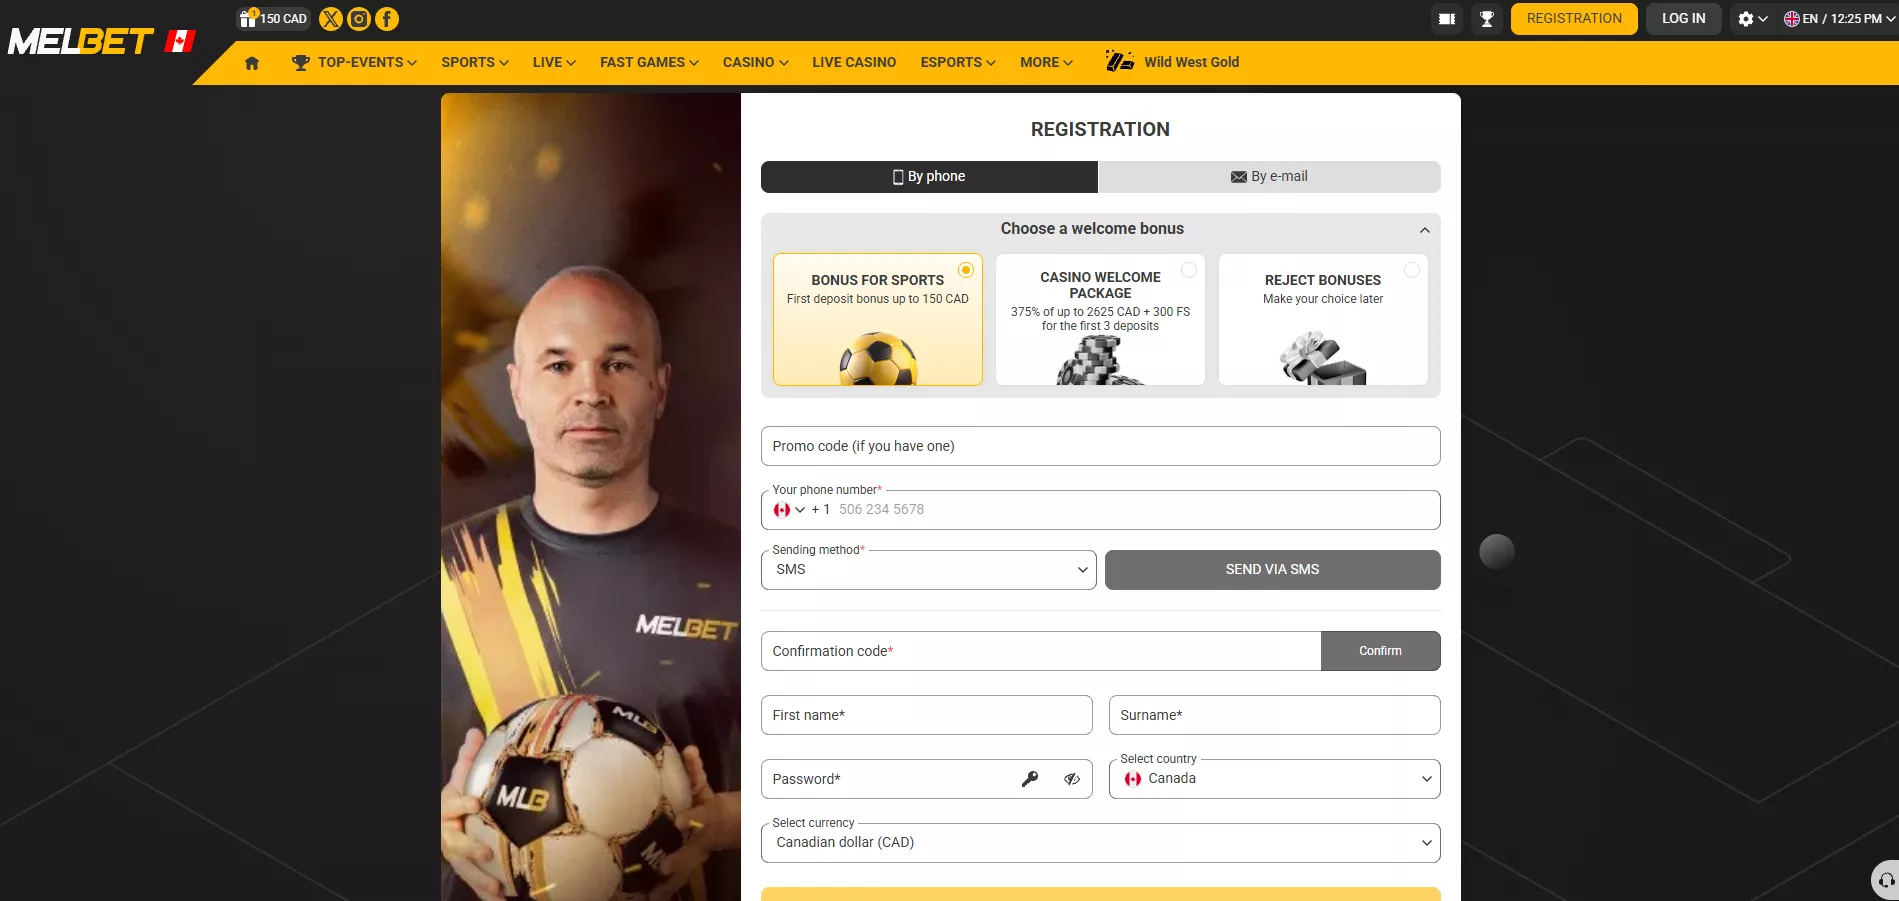1899x901 pixels.
Task: Select Casino Welcome Package radio option
Action: [1189, 270]
